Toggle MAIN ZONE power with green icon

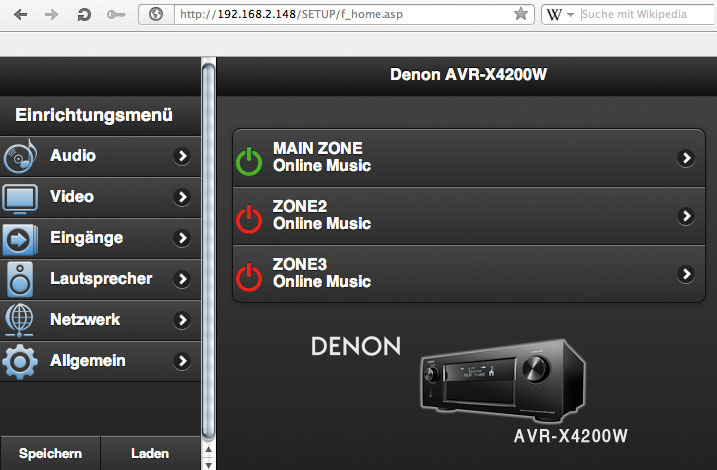(x=249, y=161)
